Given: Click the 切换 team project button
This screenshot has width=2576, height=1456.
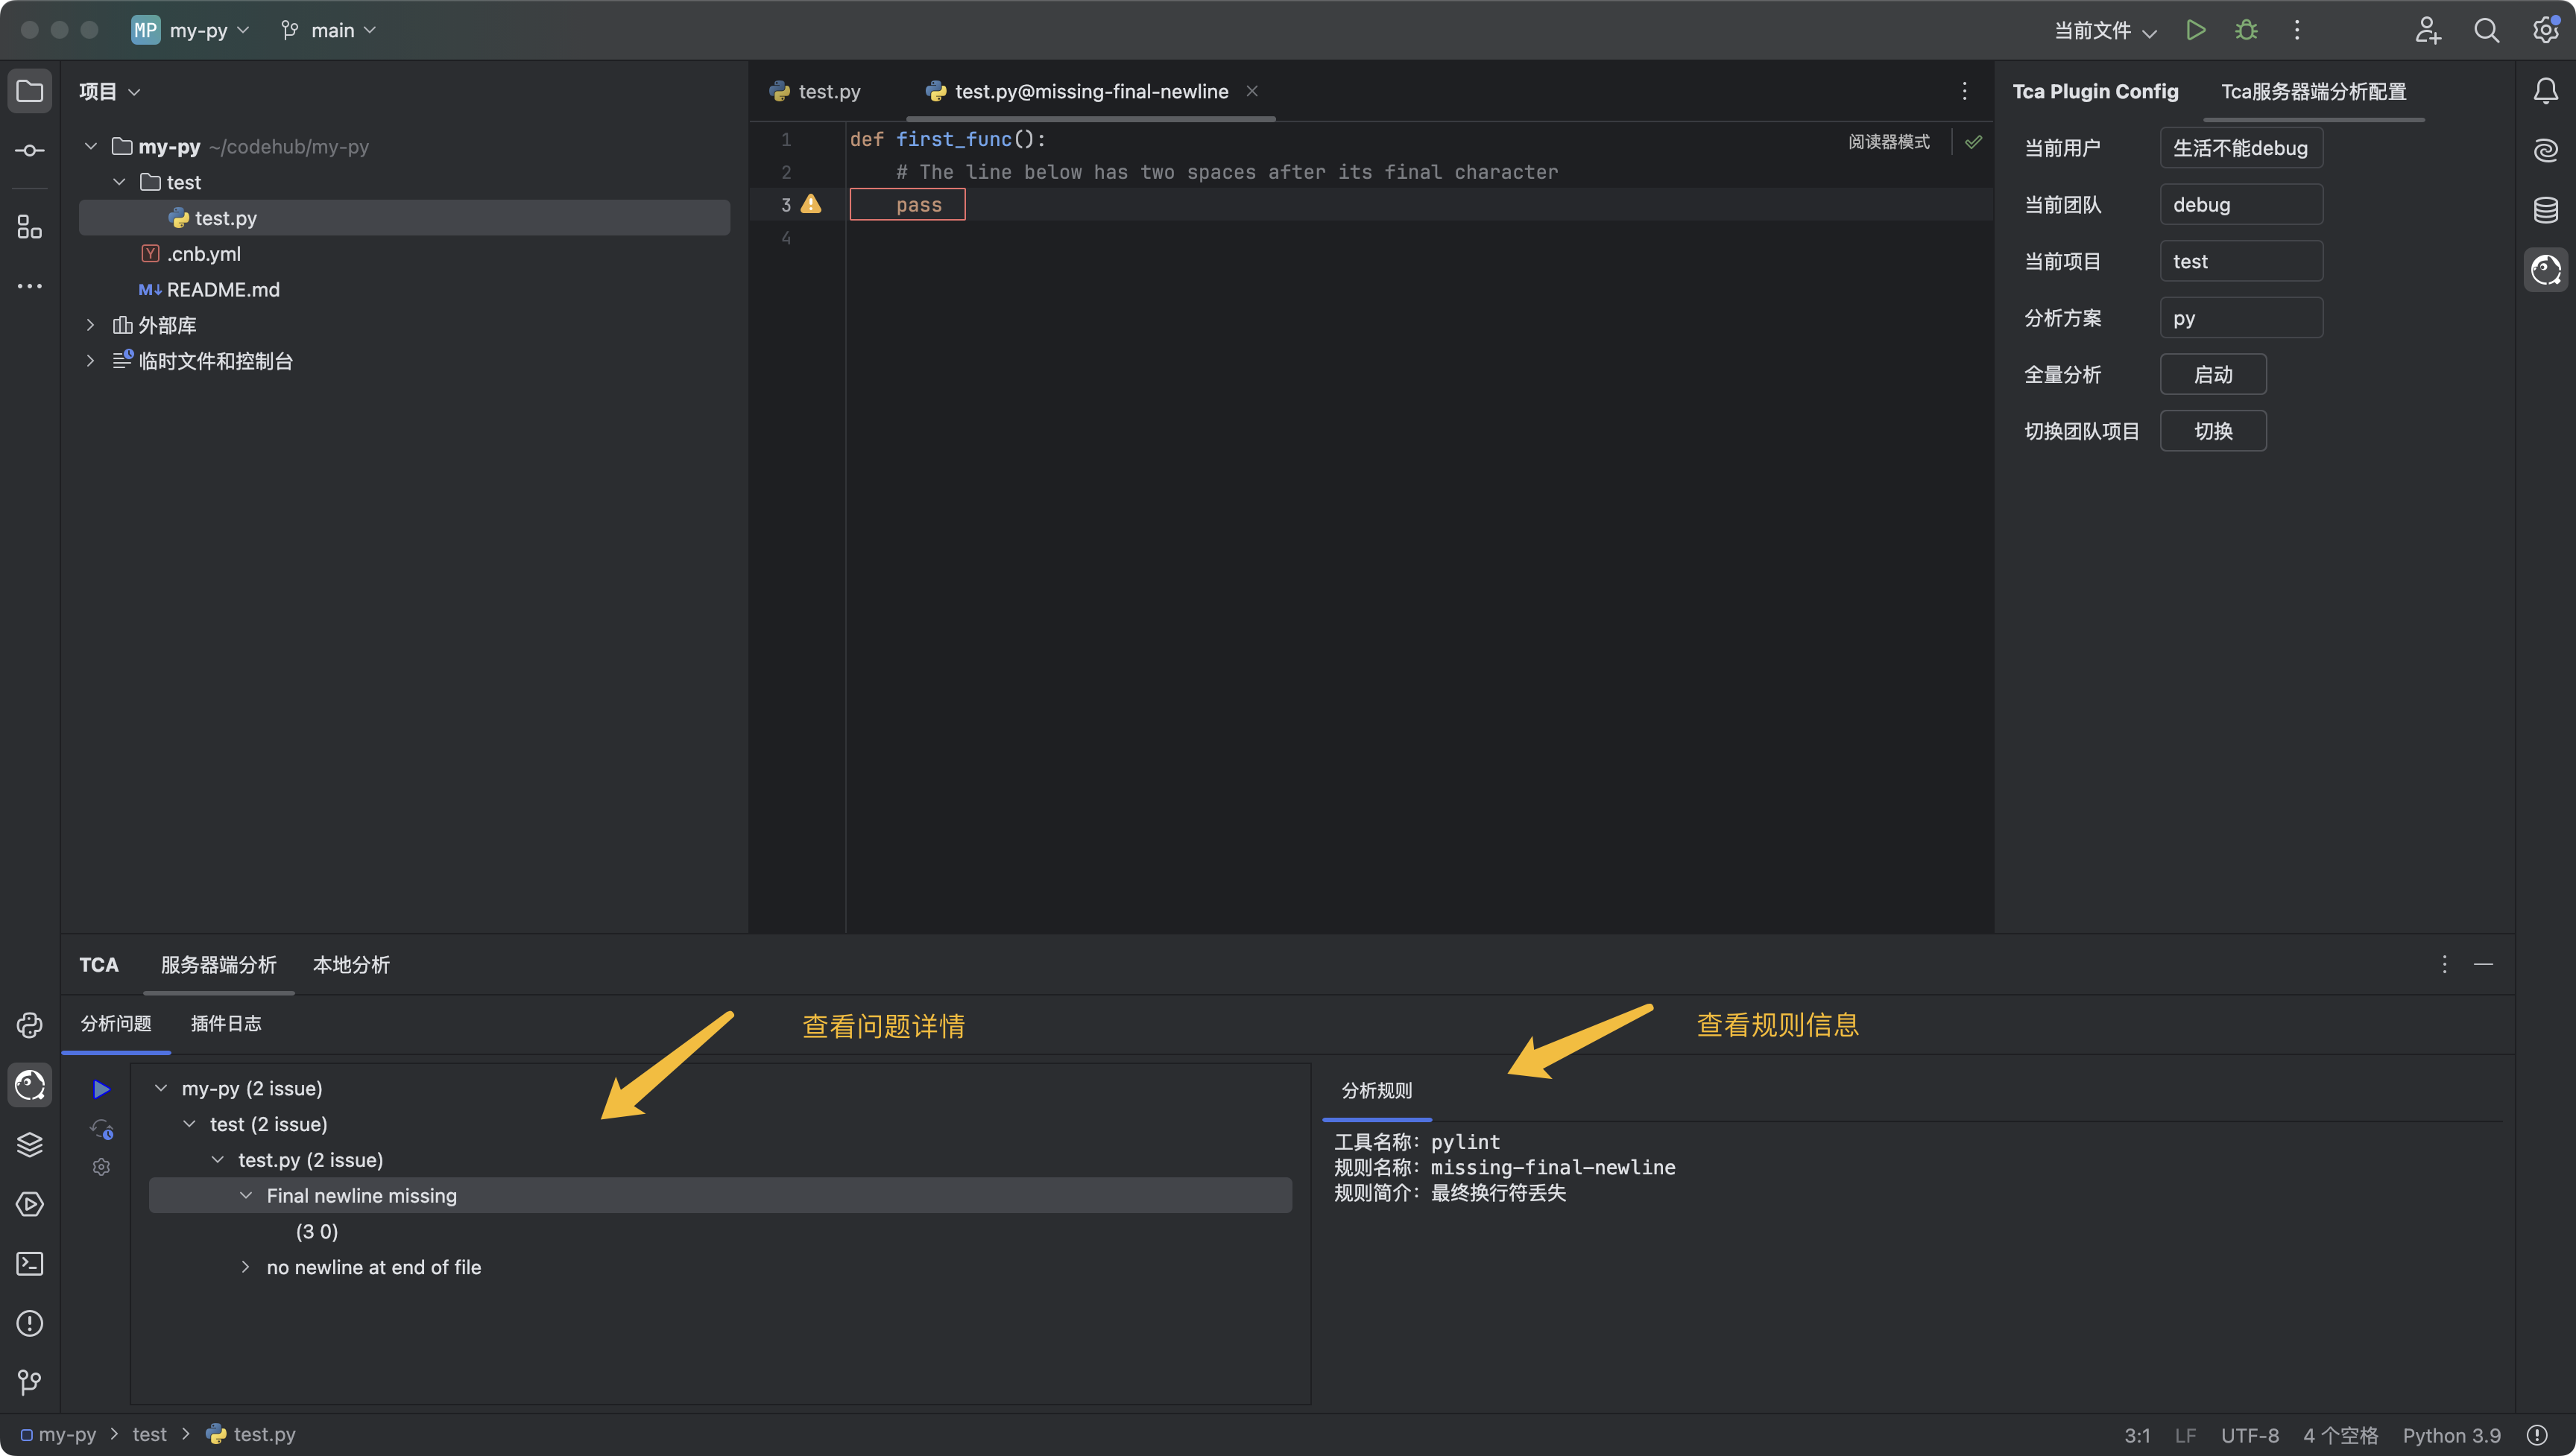Looking at the screenshot, I should coord(2213,431).
